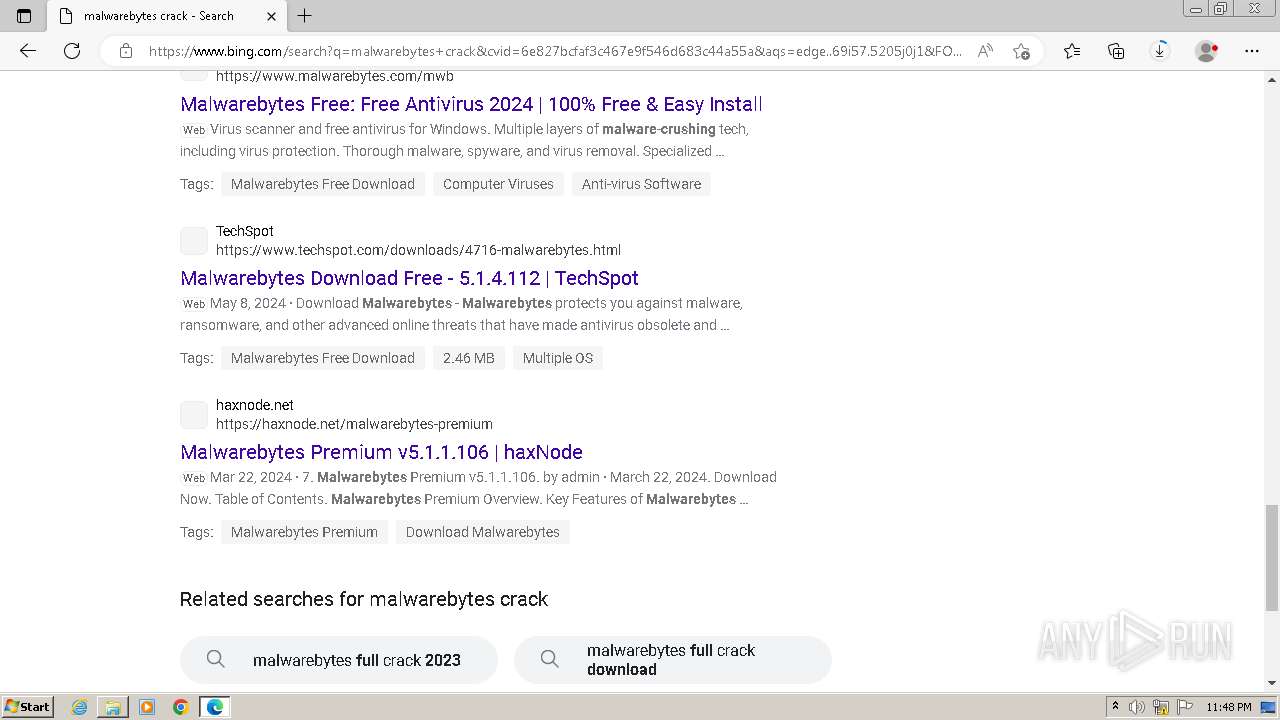Open the tab actions menu icon
The height and width of the screenshot is (720, 1280).
coord(24,15)
